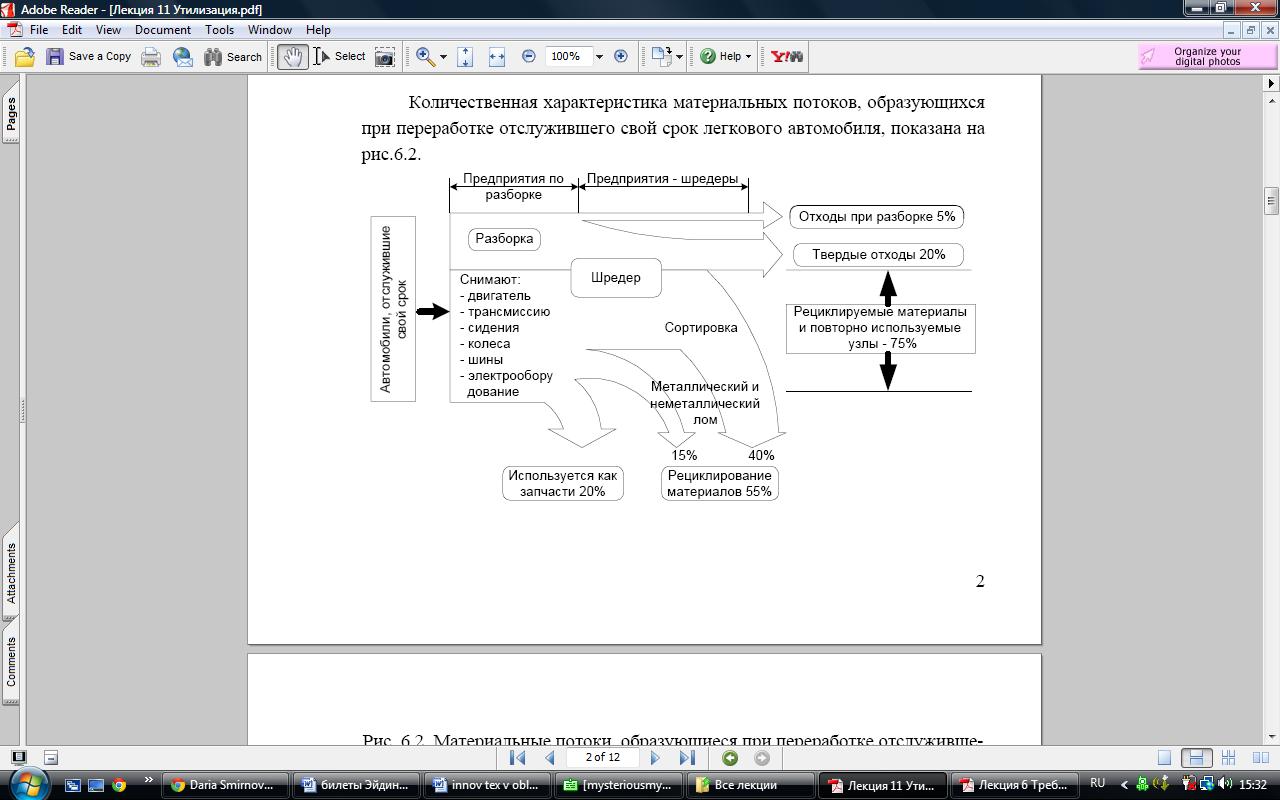Click the full screen view icon in status bar
Viewport: 1280px width, 800px height.
(19, 758)
